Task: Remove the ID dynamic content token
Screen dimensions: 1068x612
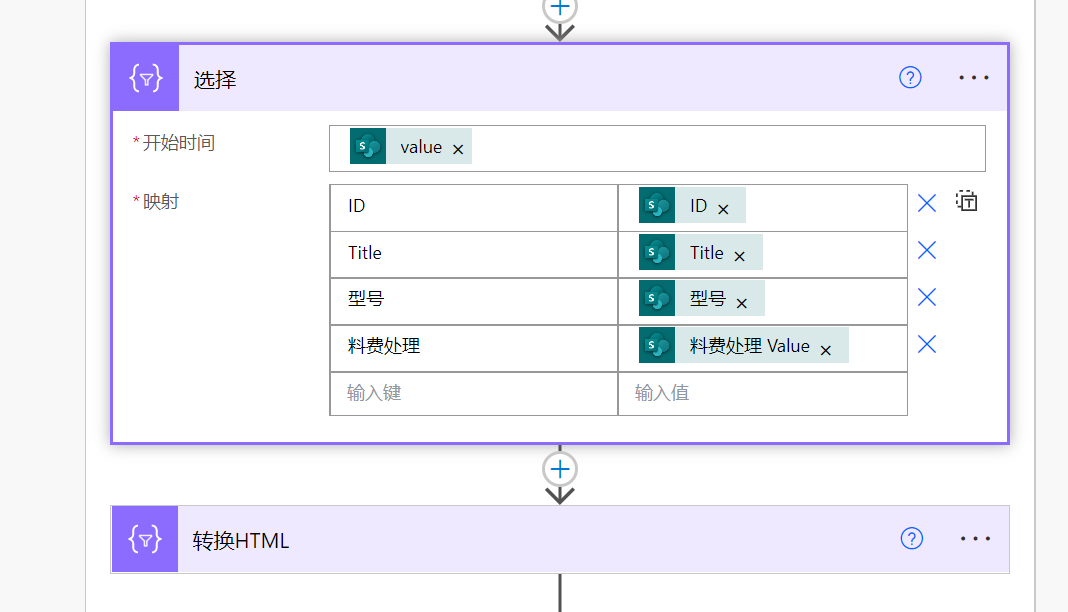Action: [723, 209]
